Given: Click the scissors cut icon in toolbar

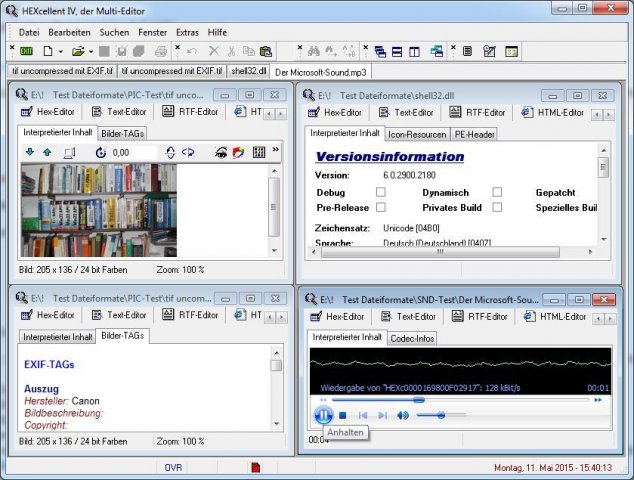Looking at the screenshot, I should [230, 51].
